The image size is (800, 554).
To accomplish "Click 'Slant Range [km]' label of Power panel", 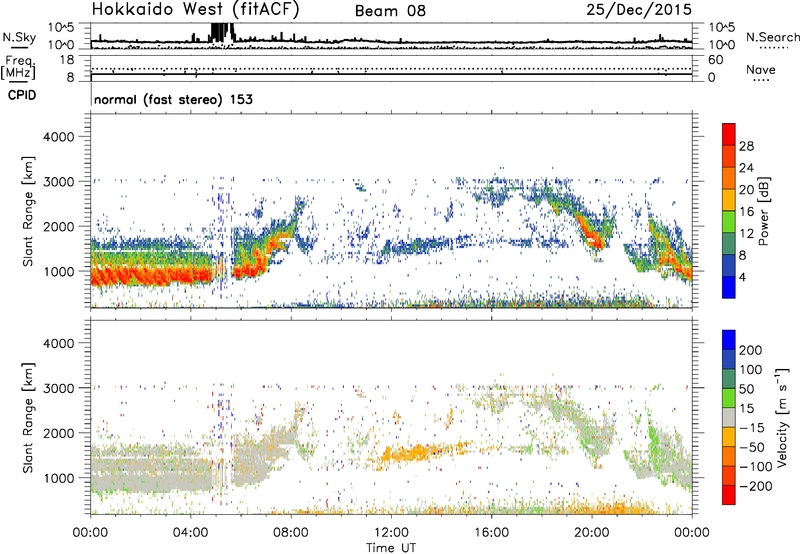I will tap(28, 211).
